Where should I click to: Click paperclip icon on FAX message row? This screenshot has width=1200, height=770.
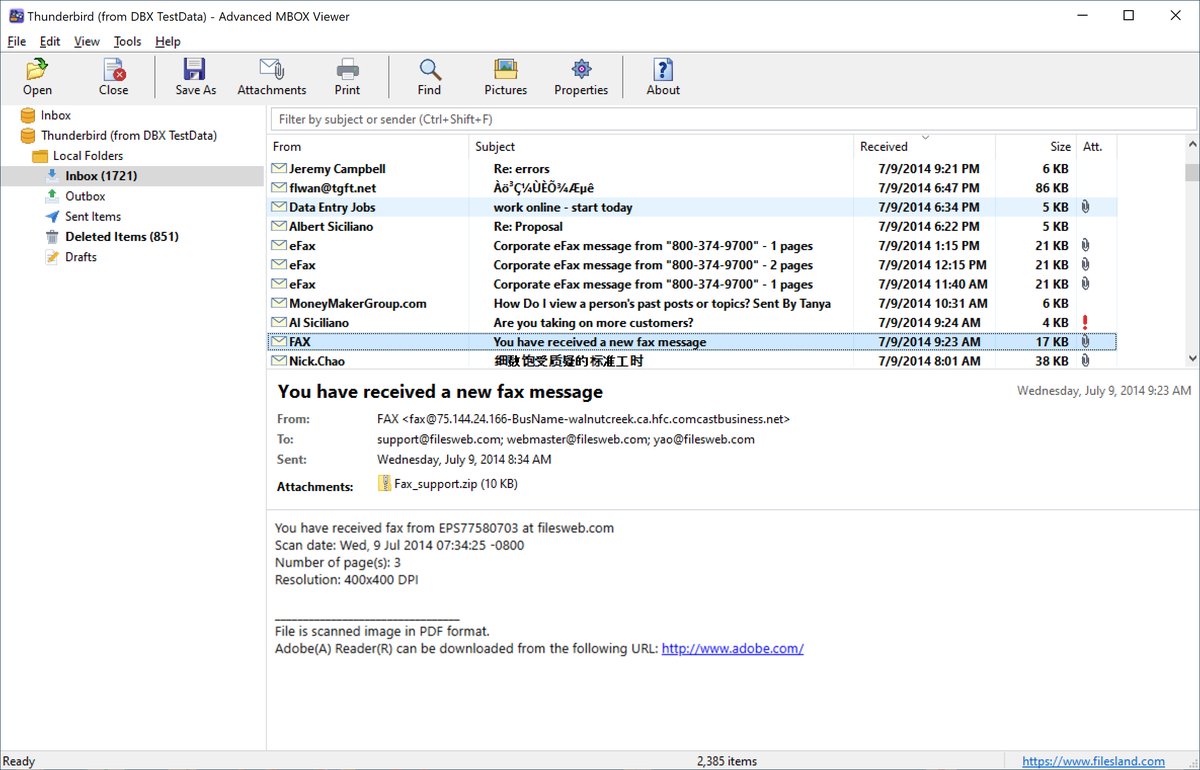tap(1085, 341)
